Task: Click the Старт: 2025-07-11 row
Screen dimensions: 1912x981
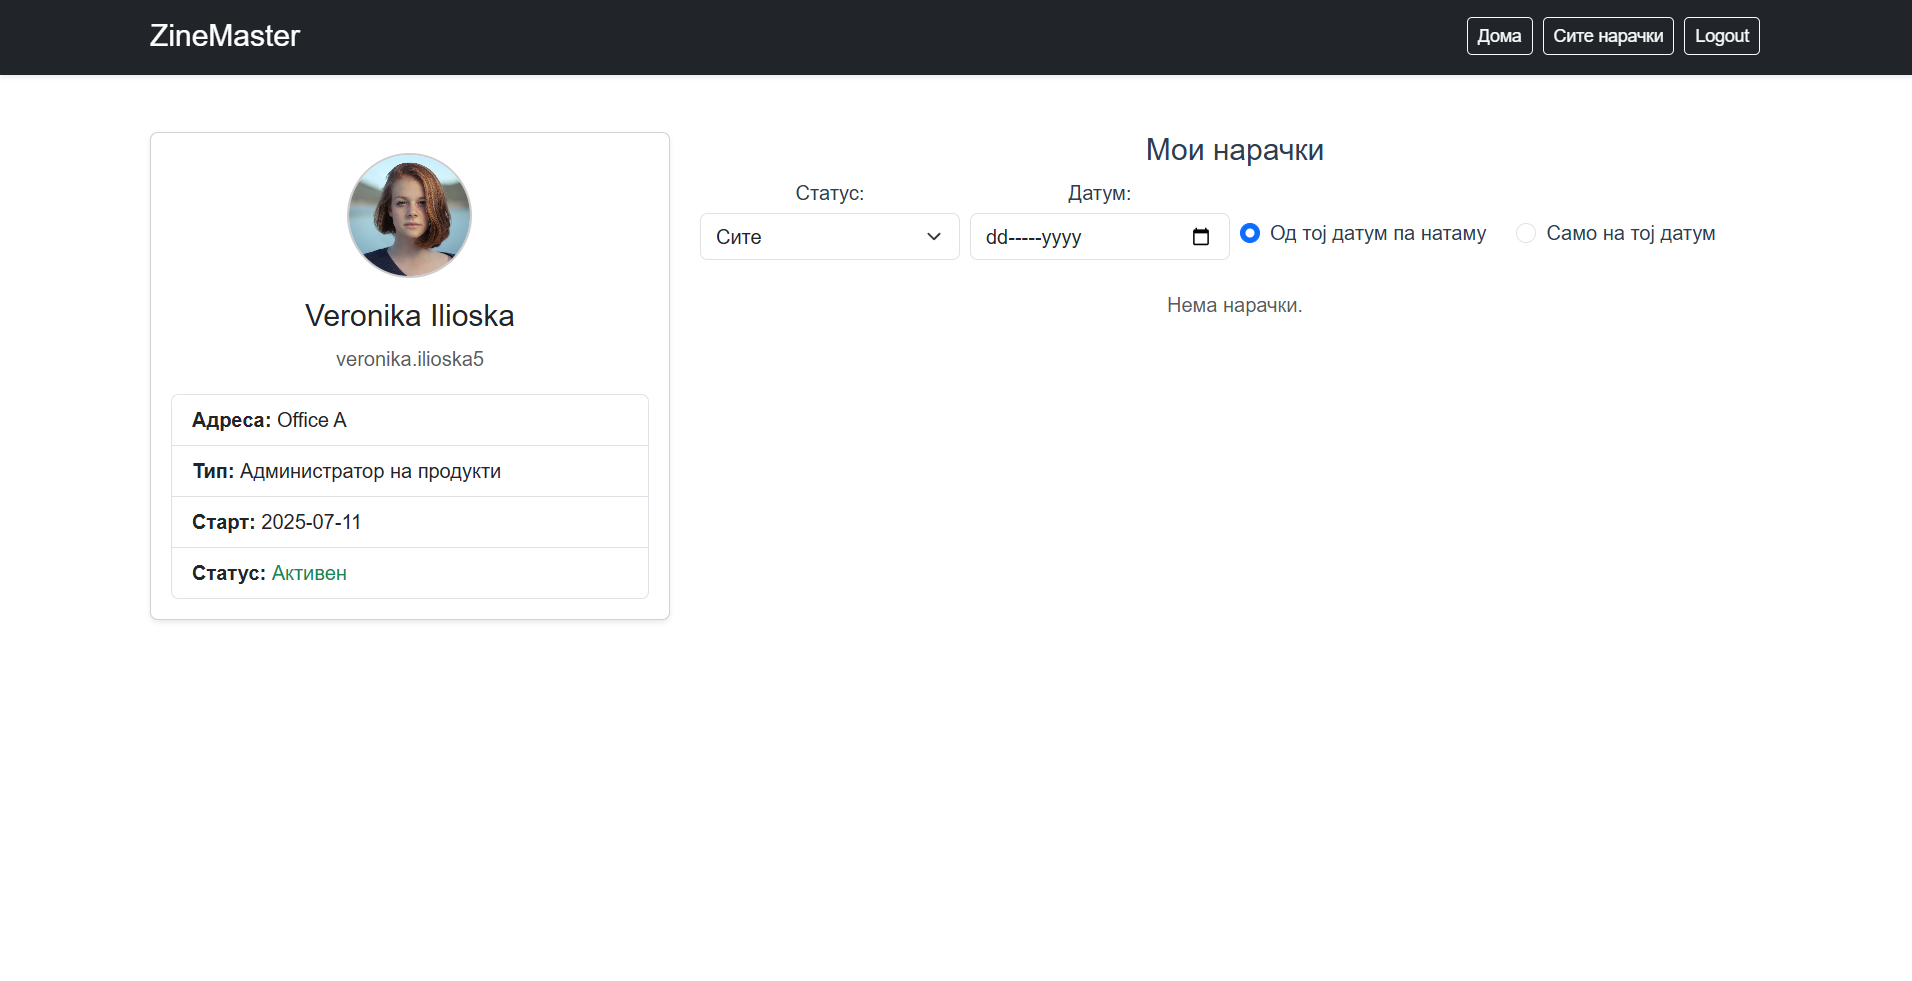Action: 409,522
